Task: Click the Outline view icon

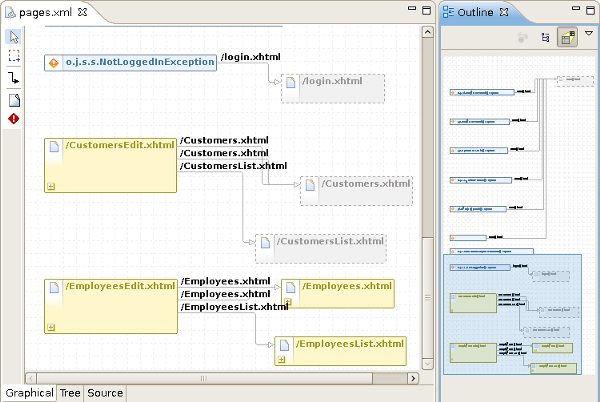Action: point(449,12)
